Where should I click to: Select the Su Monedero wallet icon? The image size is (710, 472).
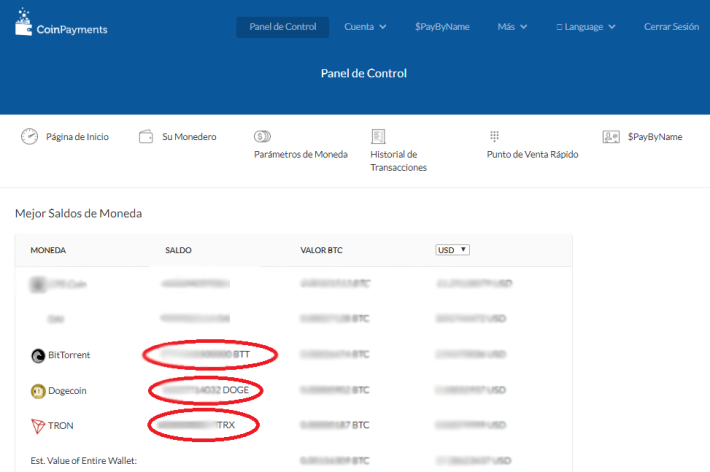point(146,136)
